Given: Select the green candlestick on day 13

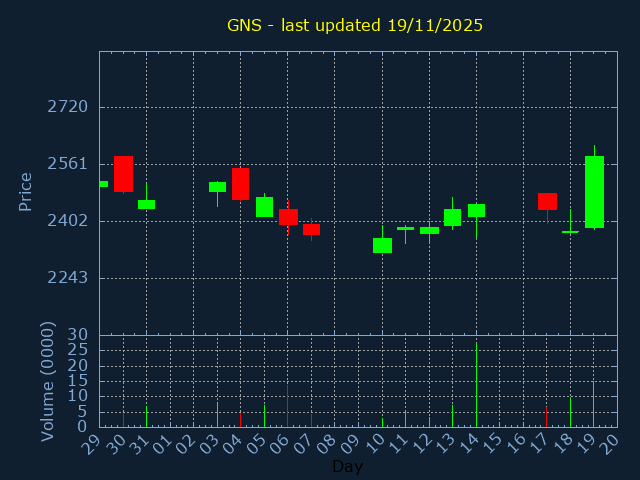Looking at the screenshot, I should (452, 217).
